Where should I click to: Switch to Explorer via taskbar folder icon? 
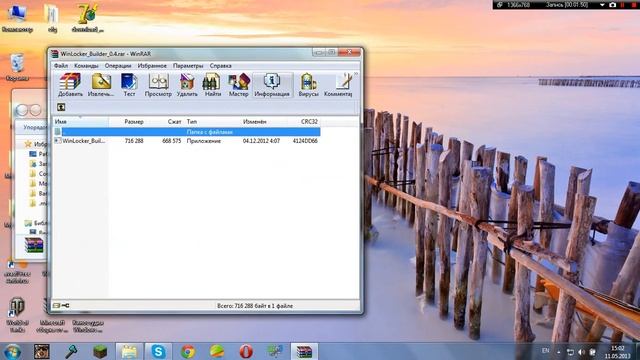[129, 351]
